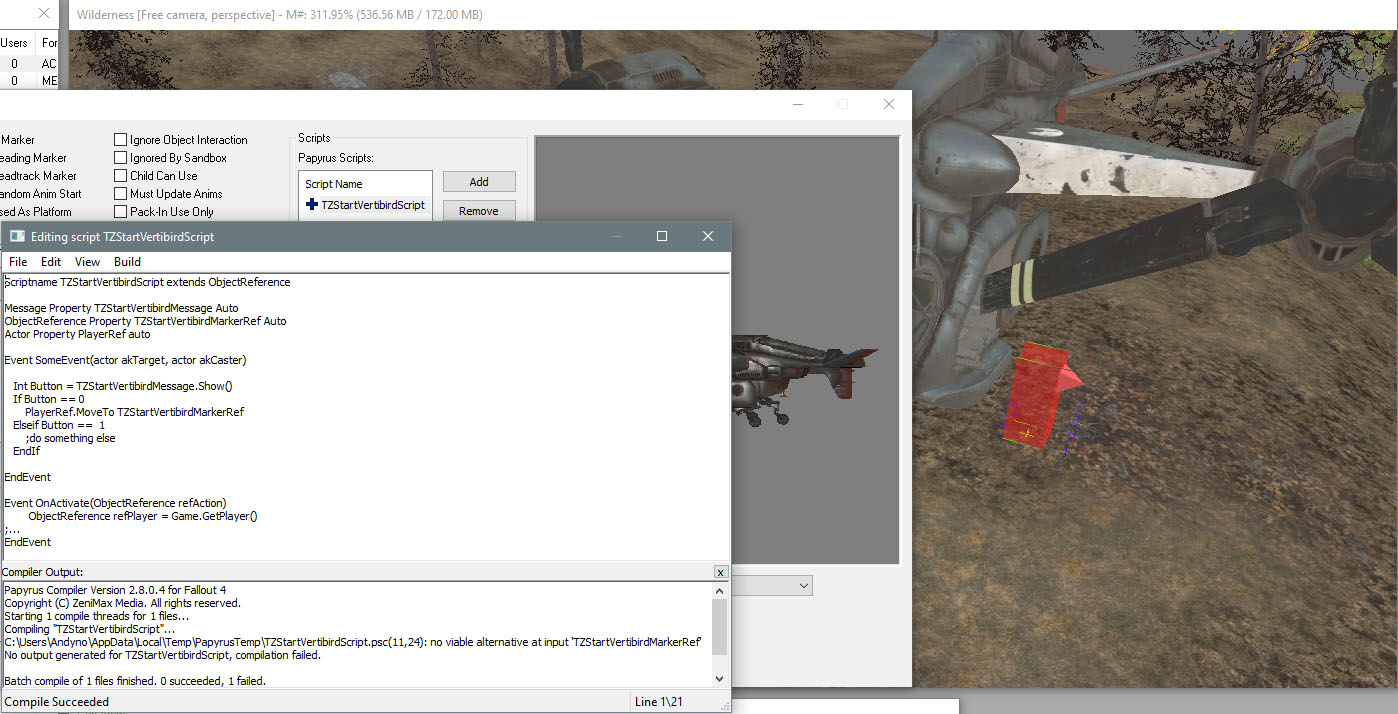Click the 'Actor Property PlayerRef auto' line
Image resolution: width=1398 pixels, height=714 pixels.
[x=78, y=334]
